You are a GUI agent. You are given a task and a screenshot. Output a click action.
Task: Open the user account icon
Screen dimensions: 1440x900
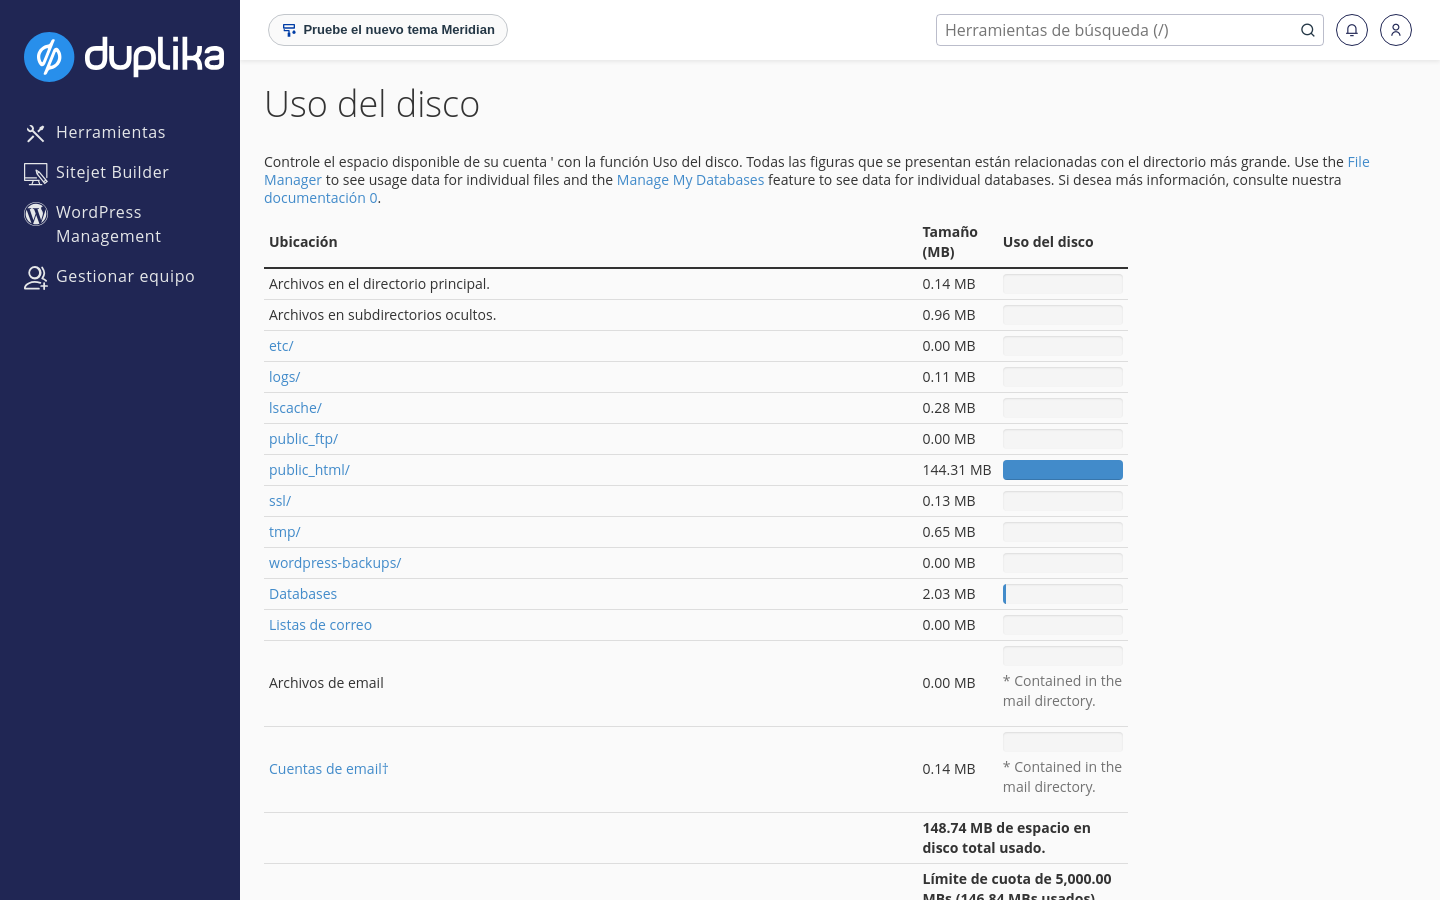[1396, 30]
